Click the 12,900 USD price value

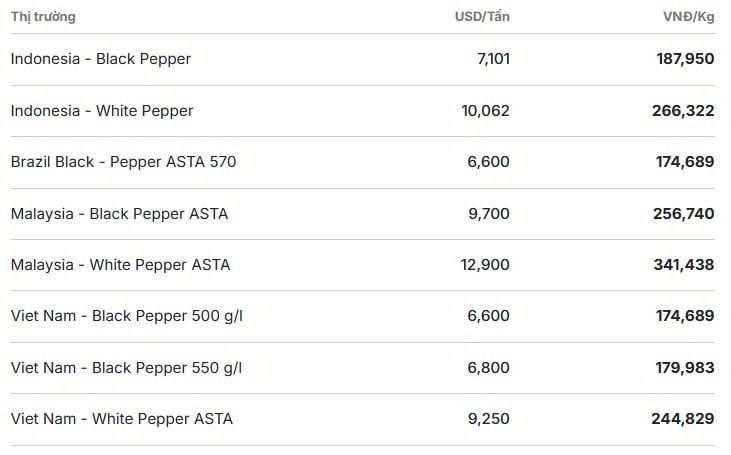(485, 265)
